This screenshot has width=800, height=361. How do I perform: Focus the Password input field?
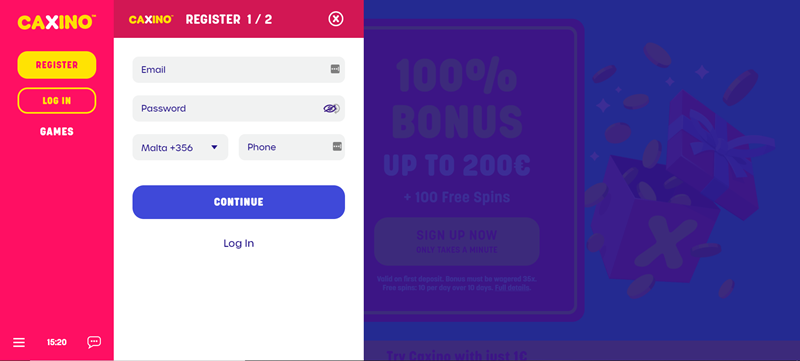[239, 108]
